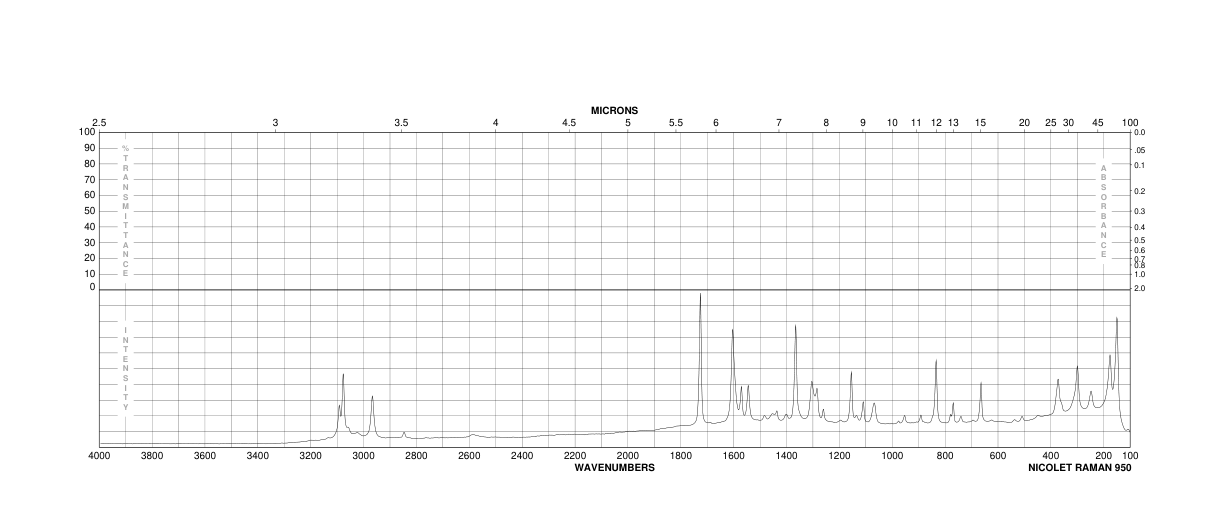Click the 80 transmittance tick label
The width and height of the screenshot is (1224, 528).
[x=89, y=164]
